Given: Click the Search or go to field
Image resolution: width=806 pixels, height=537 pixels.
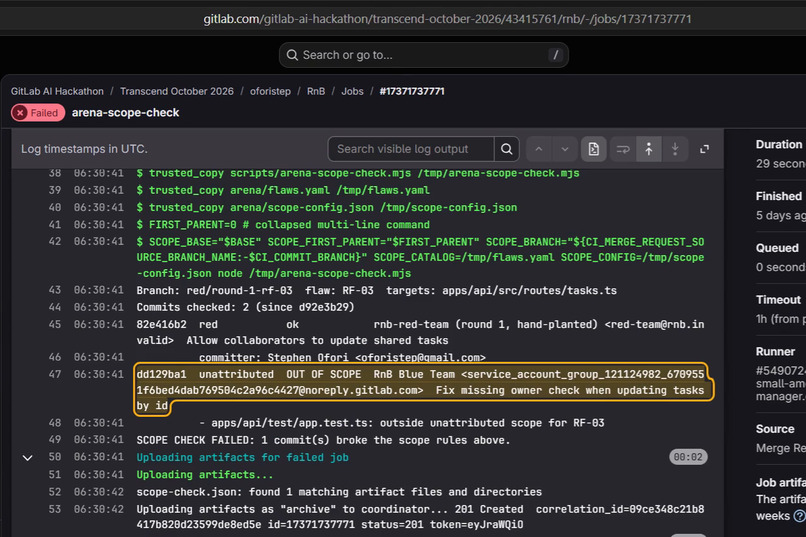Looking at the screenshot, I should pos(424,55).
